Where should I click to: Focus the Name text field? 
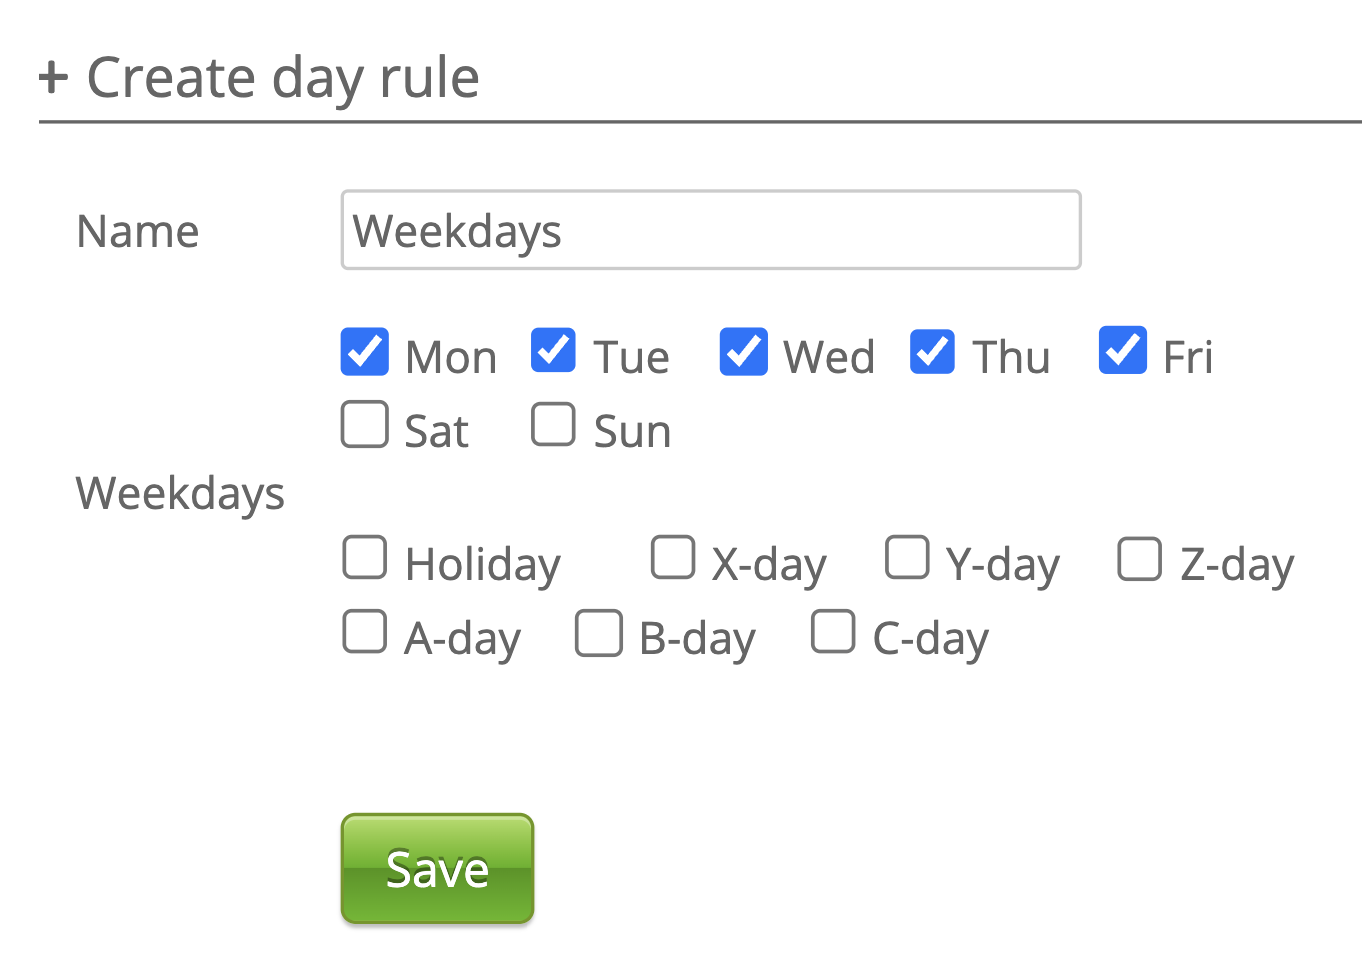coord(710,230)
